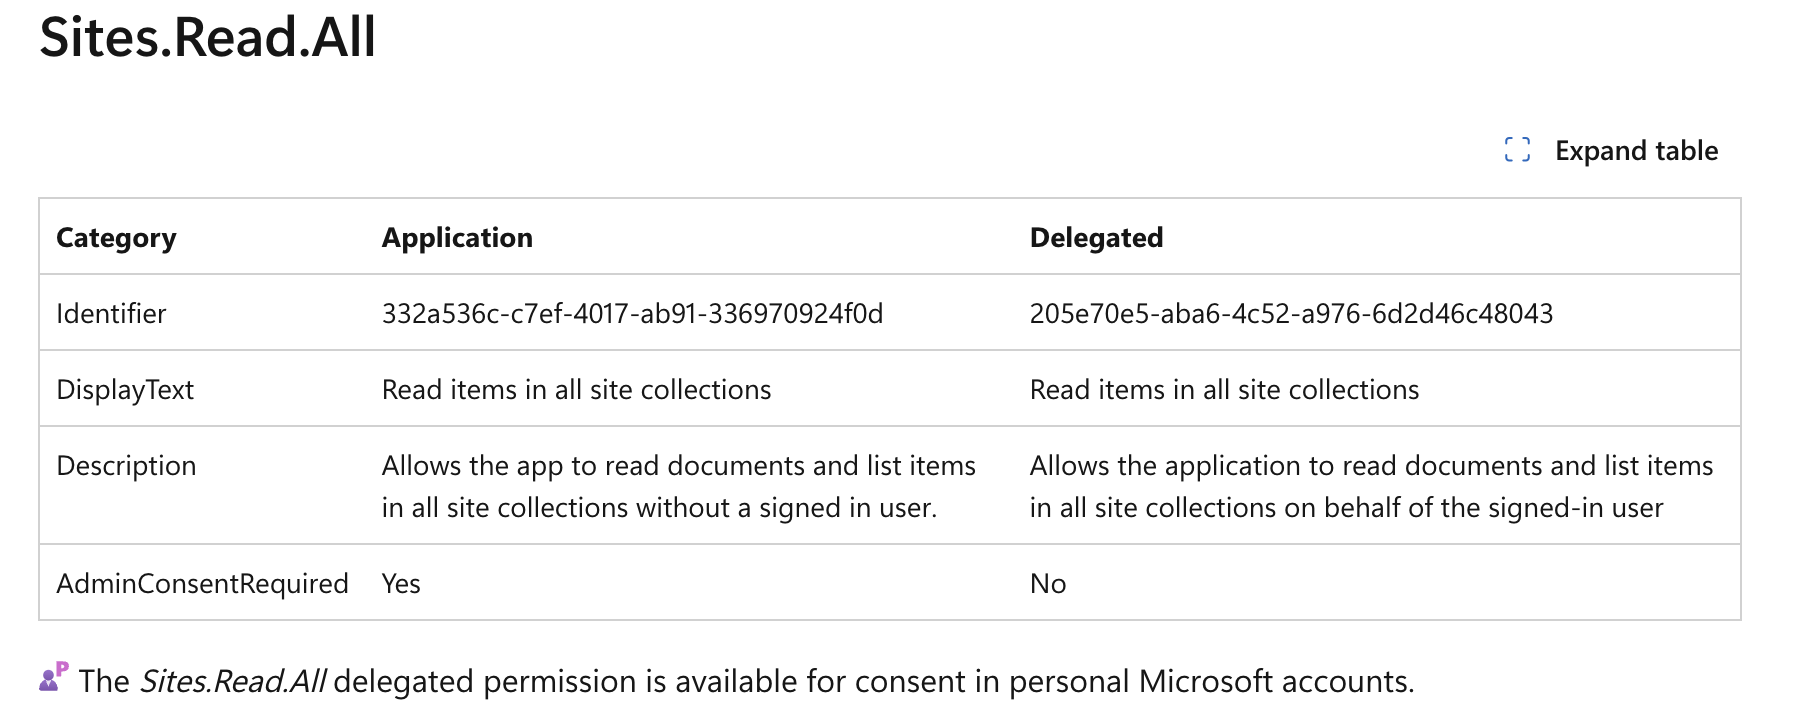Click the Description row label

pos(126,465)
